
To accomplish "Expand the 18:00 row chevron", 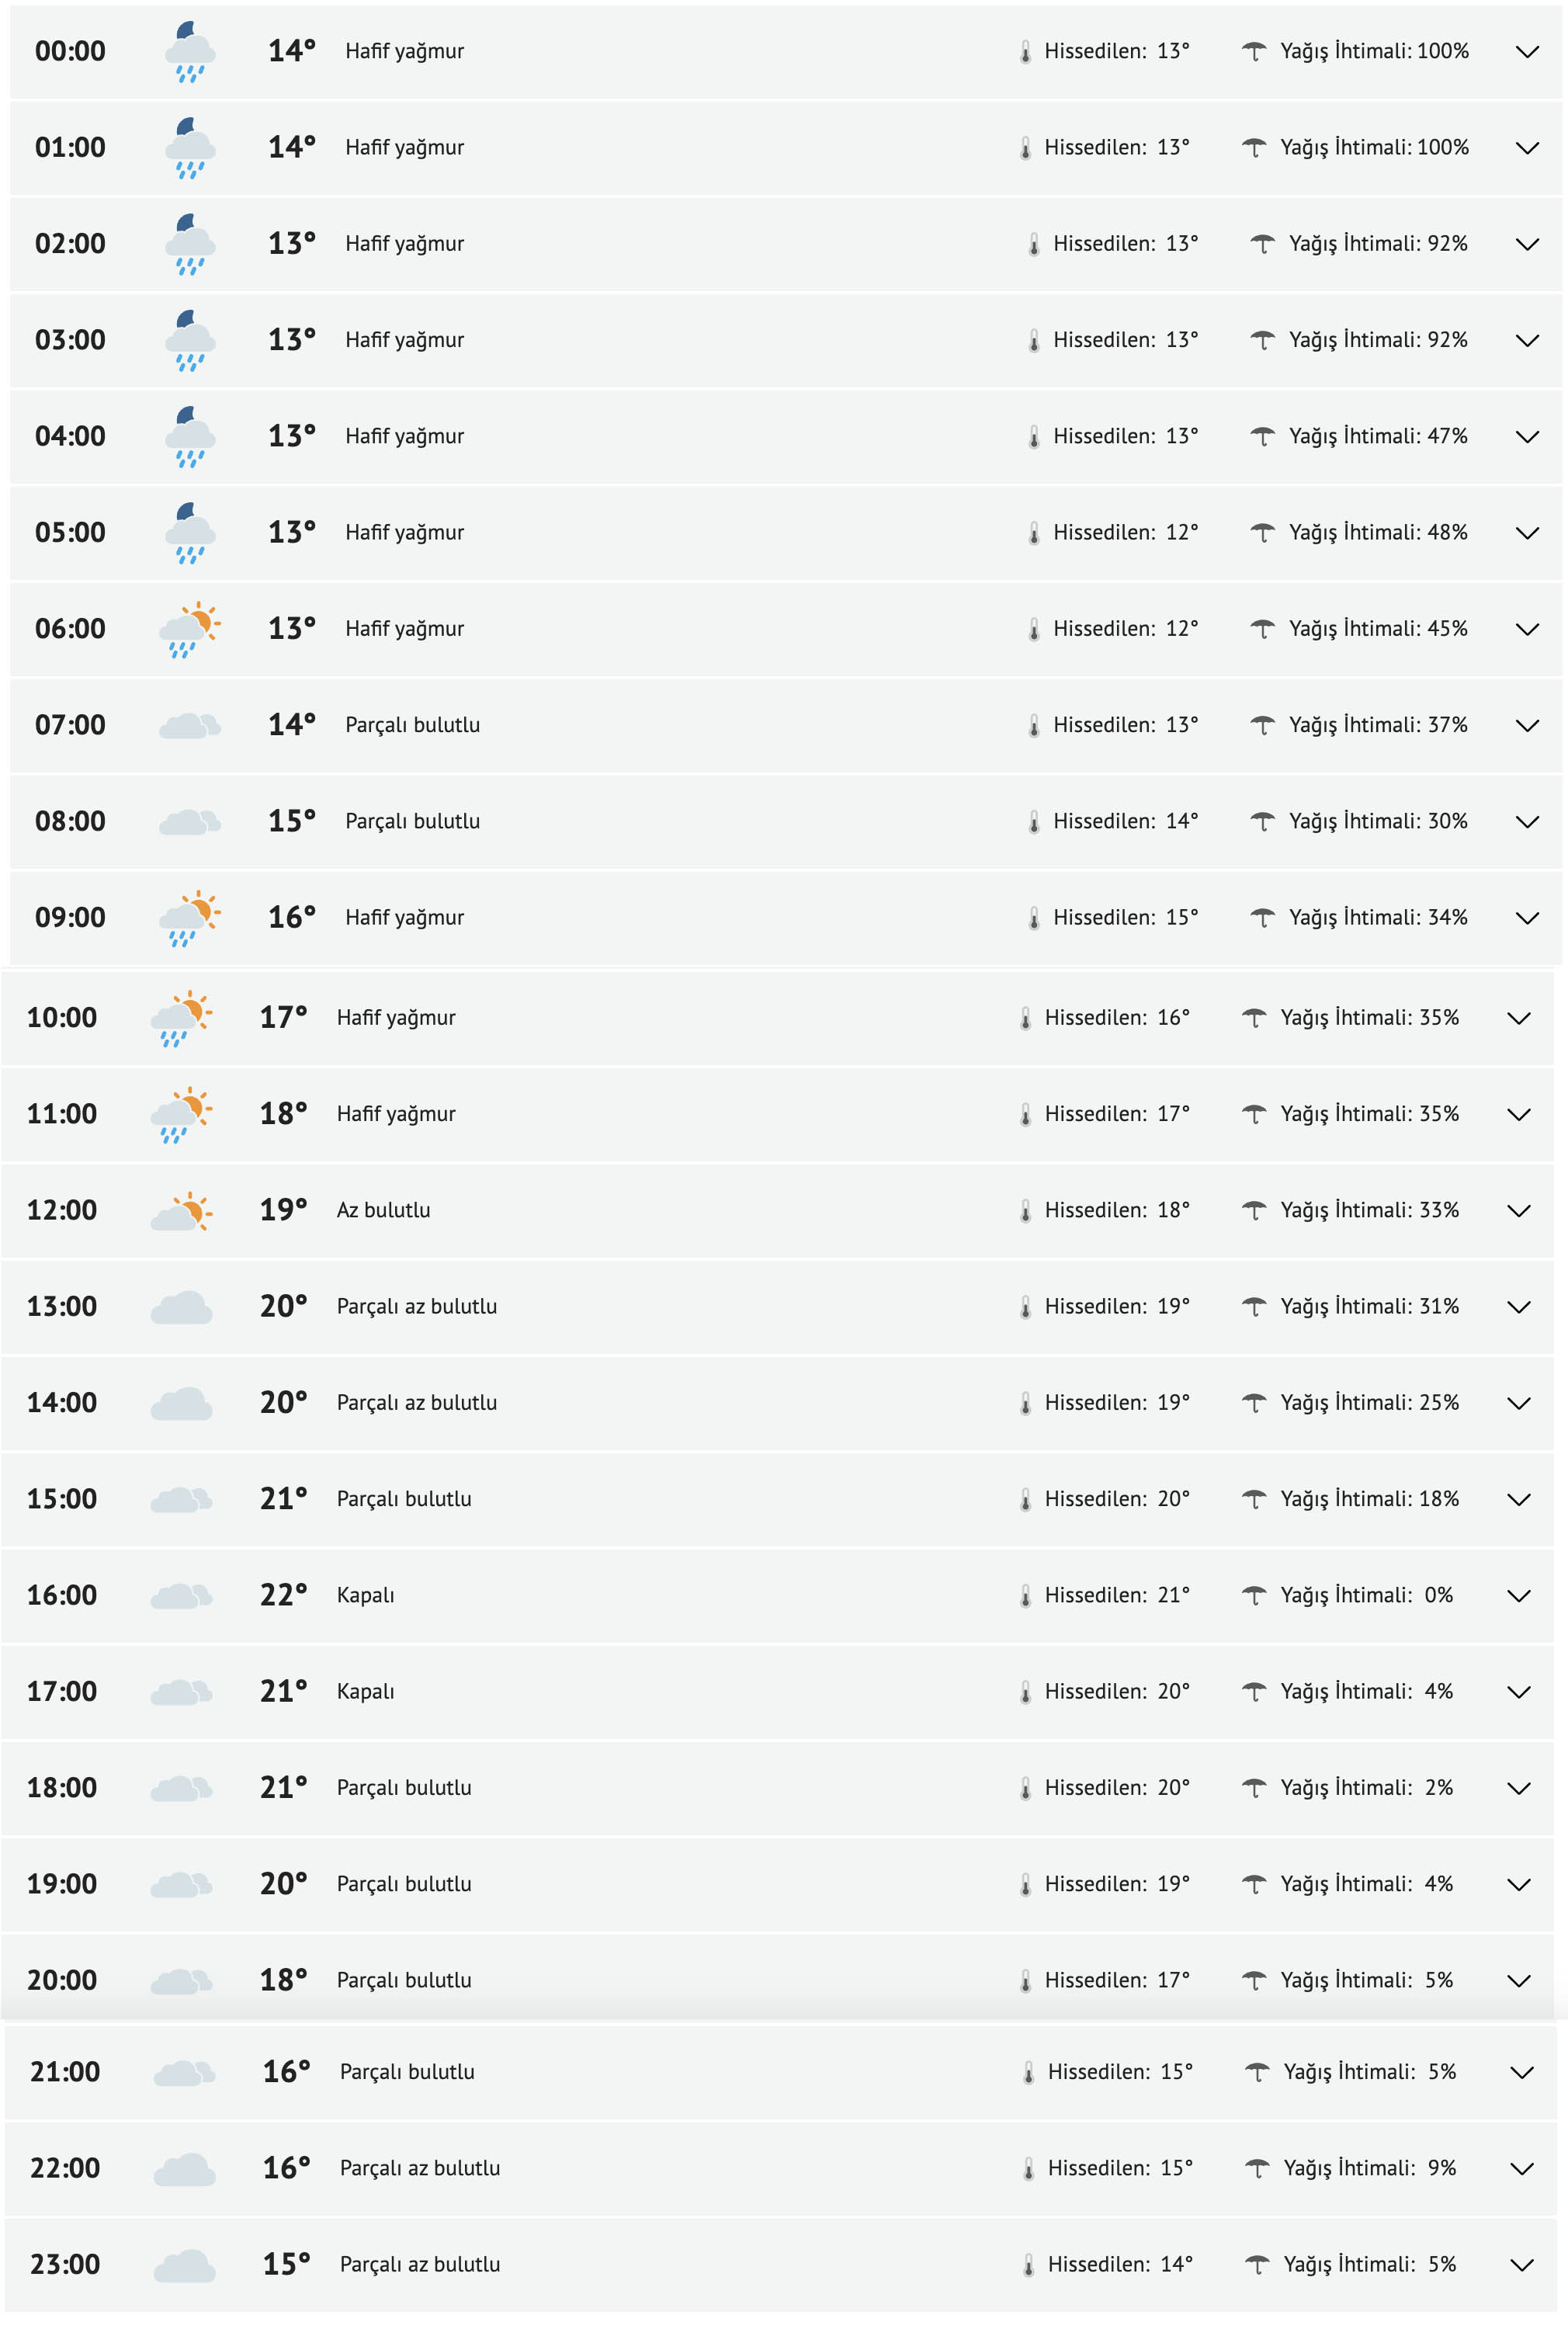I will (1518, 1788).
